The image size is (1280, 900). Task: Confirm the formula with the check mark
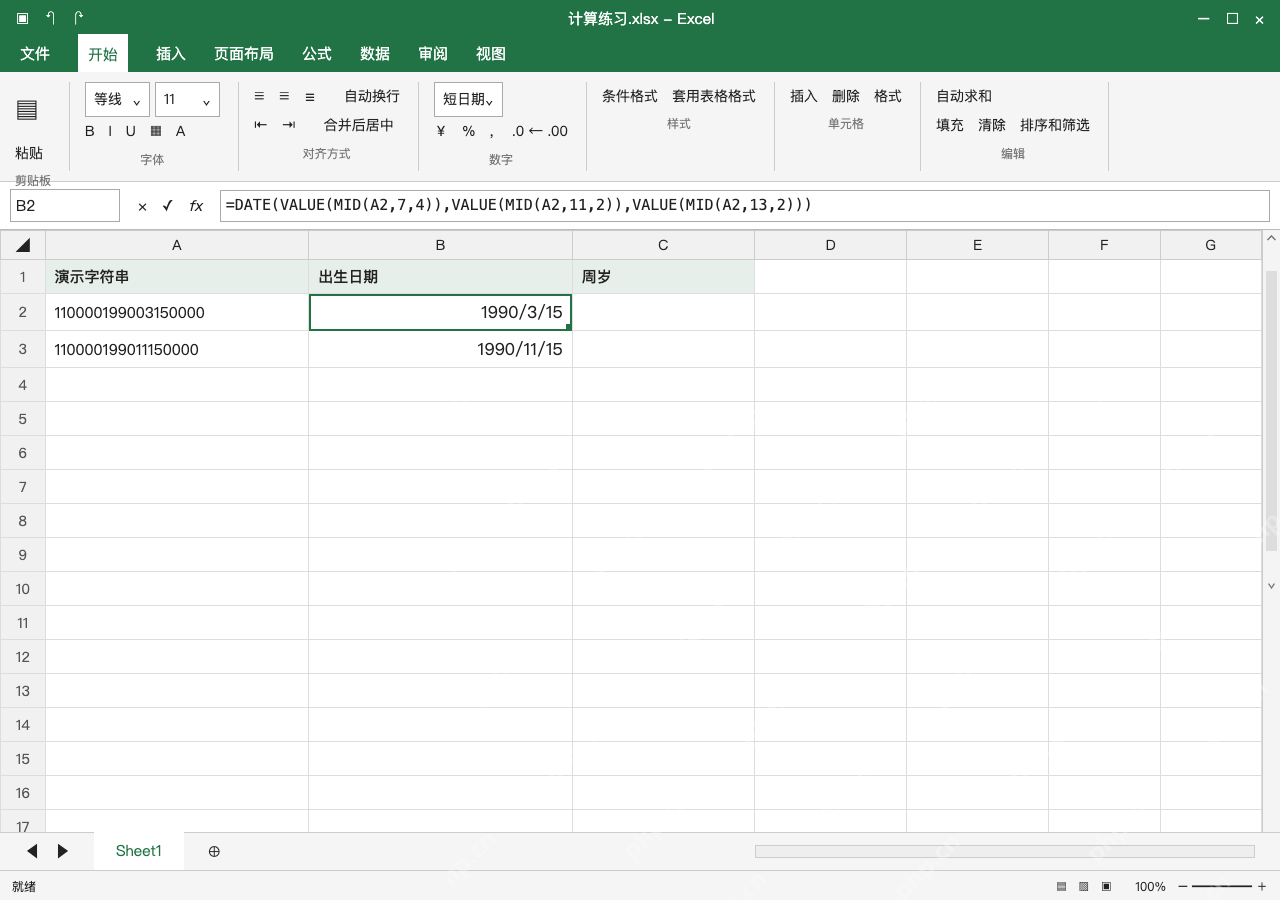click(168, 206)
